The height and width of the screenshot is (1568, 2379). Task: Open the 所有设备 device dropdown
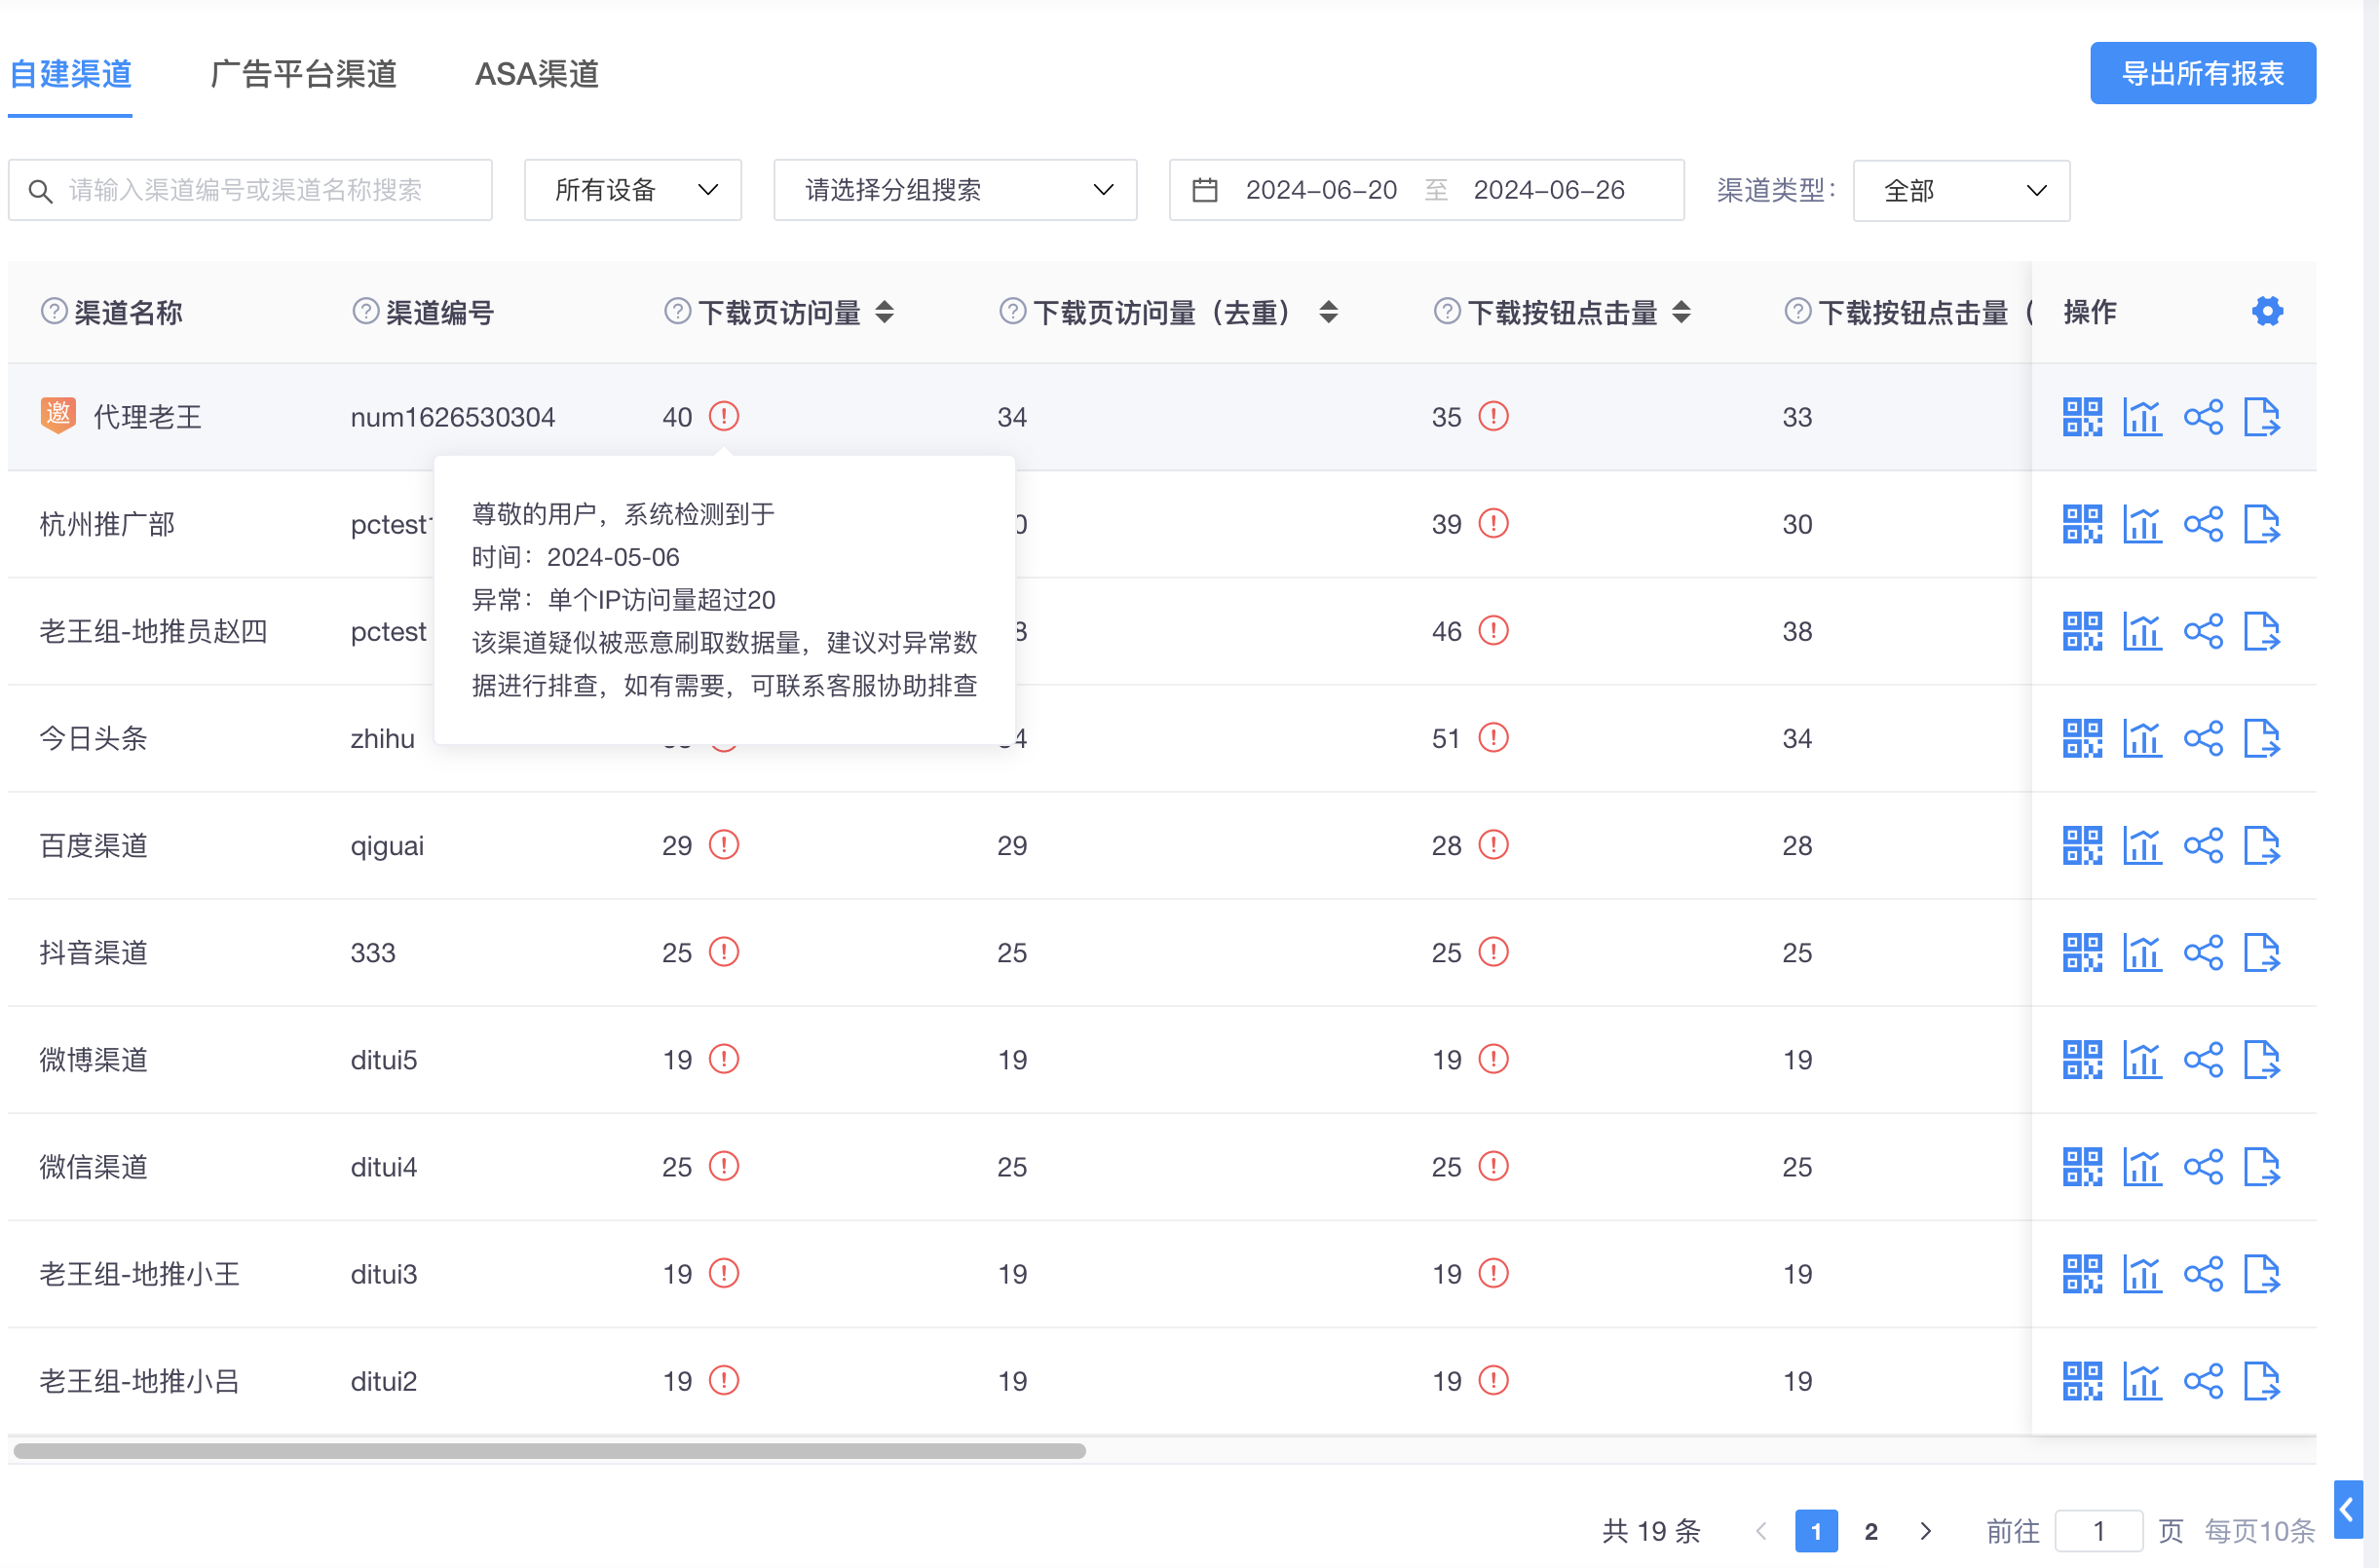click(x=633, y=189)
